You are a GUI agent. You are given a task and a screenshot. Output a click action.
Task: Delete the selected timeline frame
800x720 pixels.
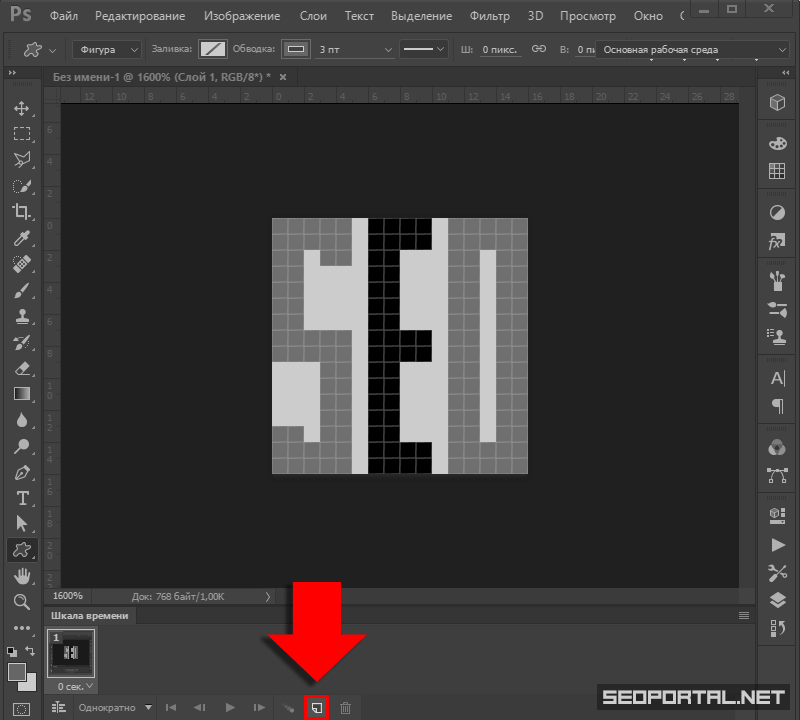pos(345,707)
